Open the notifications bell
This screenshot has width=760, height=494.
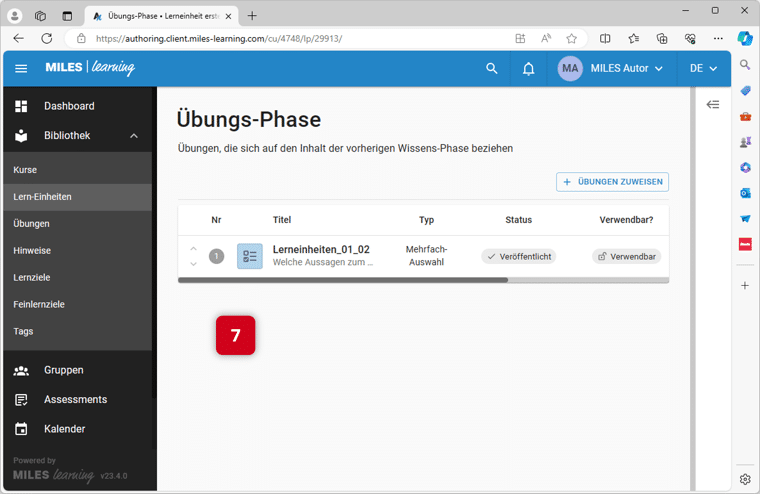[528, 69]
